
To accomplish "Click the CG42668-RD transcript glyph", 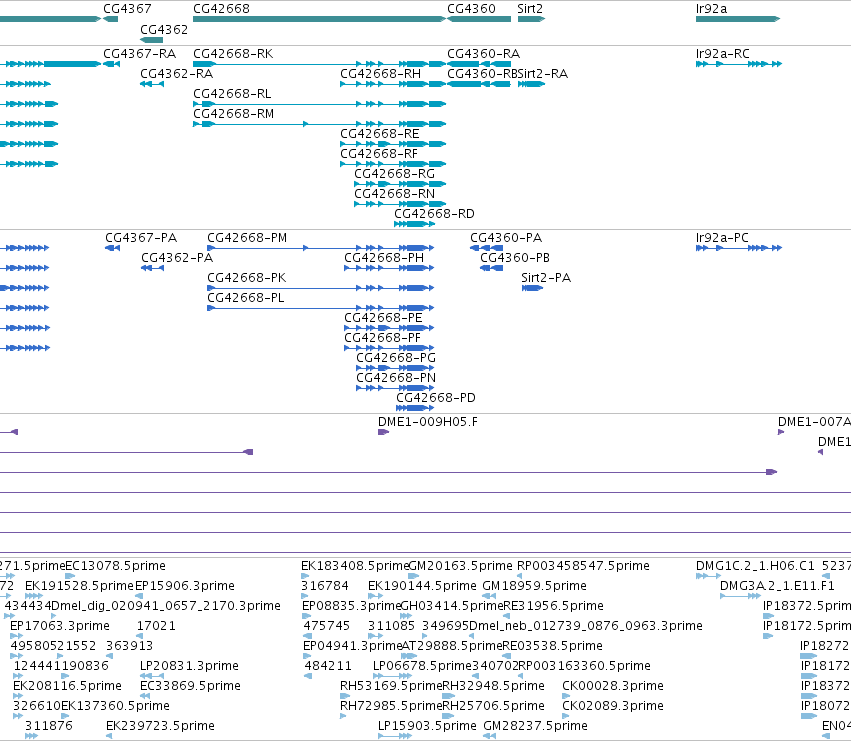I will 415,224.
